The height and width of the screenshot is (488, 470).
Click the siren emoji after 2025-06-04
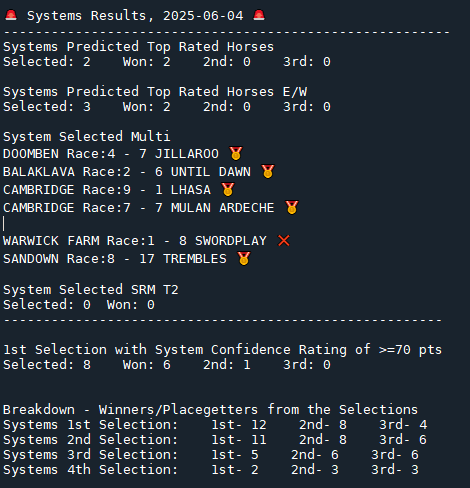tap(259, 16)
